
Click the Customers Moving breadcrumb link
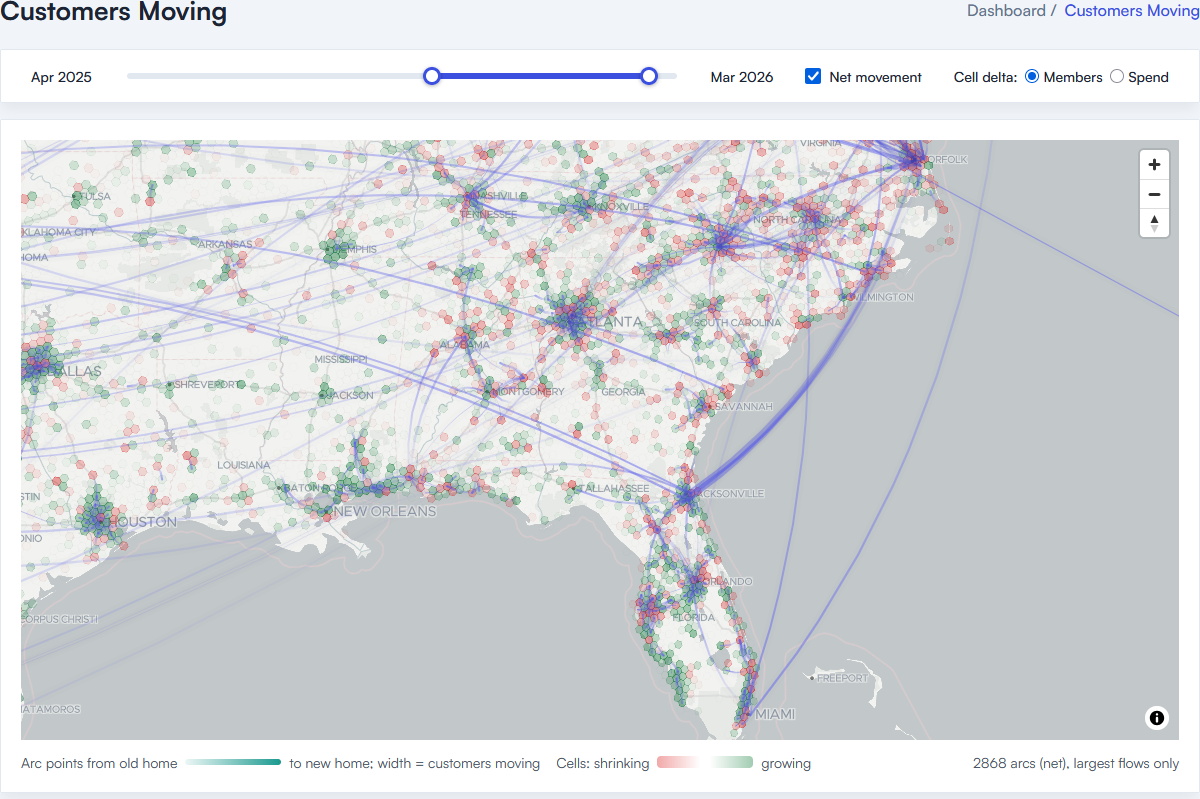(1131, 10)
